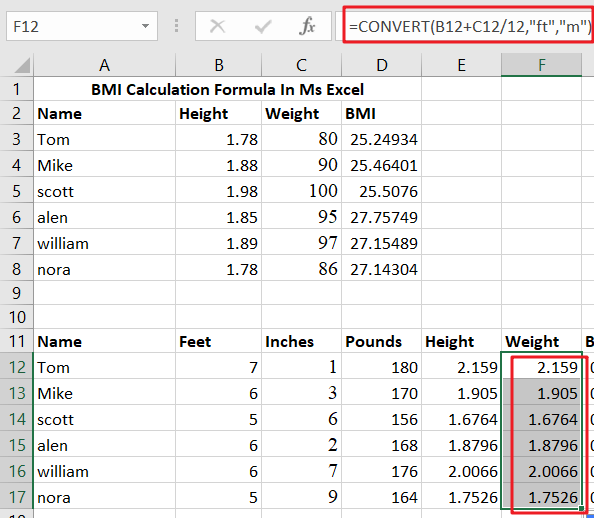Click the Enter checkmark icon in formula bar
This screenshot has height=518, width=594.
[263, 27]
